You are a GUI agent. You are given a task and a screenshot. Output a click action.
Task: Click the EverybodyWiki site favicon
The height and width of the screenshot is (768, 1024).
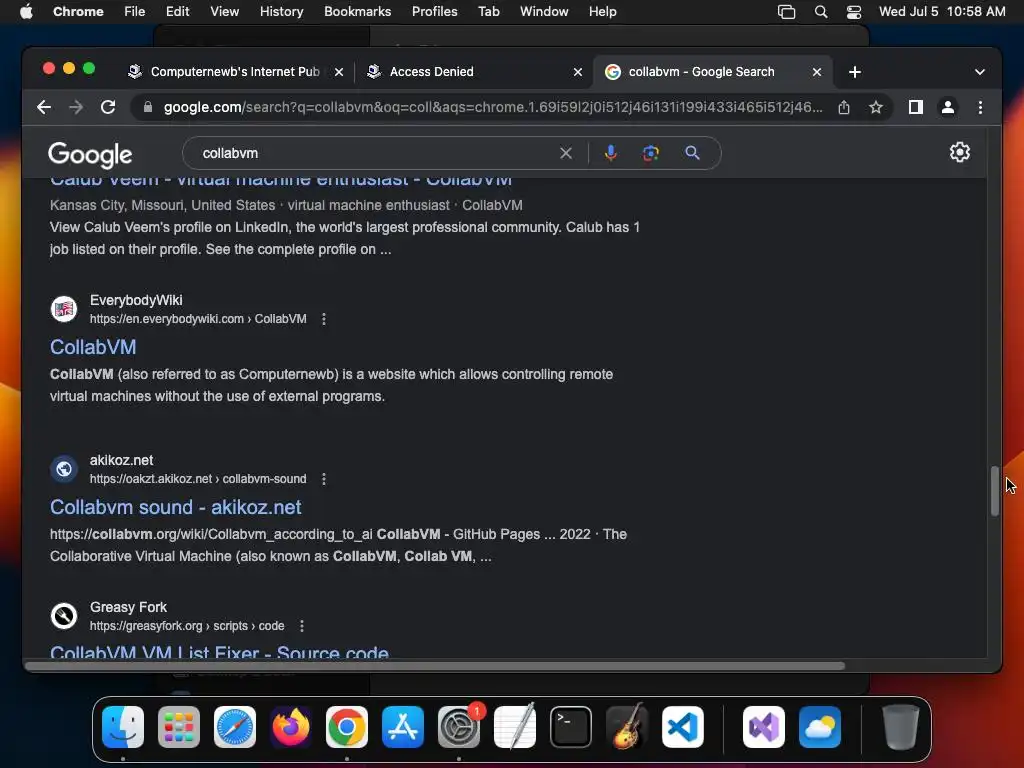[x=64, y=309]
